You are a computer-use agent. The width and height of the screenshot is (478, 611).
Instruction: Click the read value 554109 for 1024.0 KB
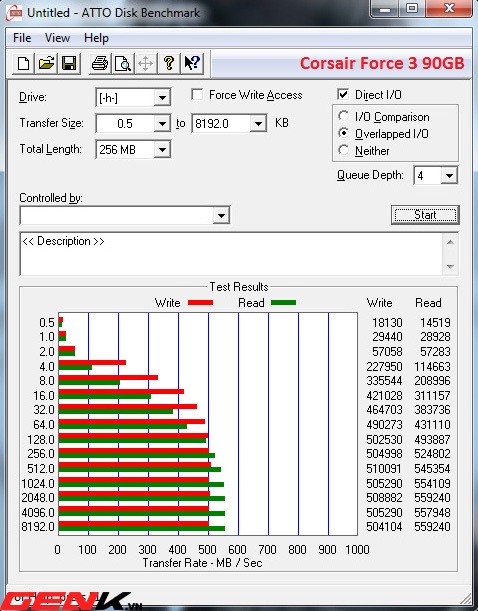click(432, 484)
